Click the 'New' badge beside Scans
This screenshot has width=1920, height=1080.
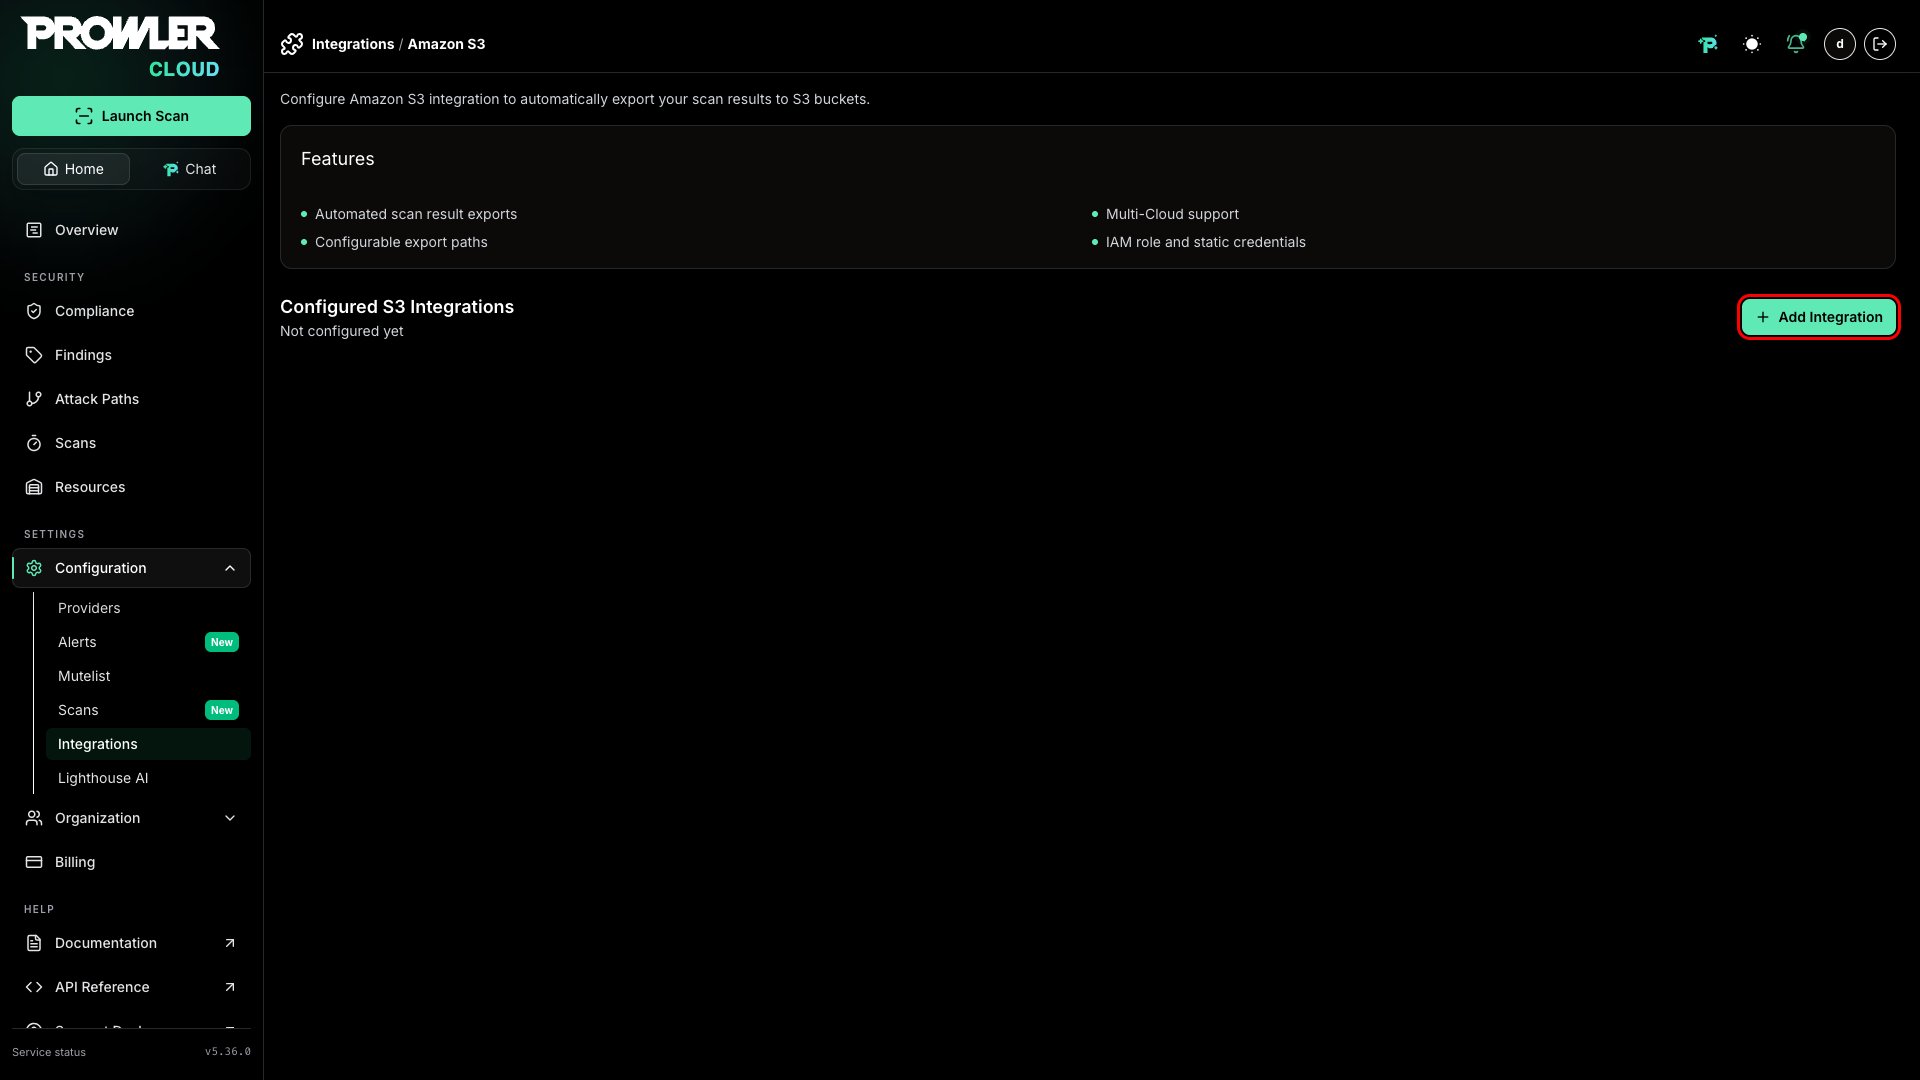(222, 710)
